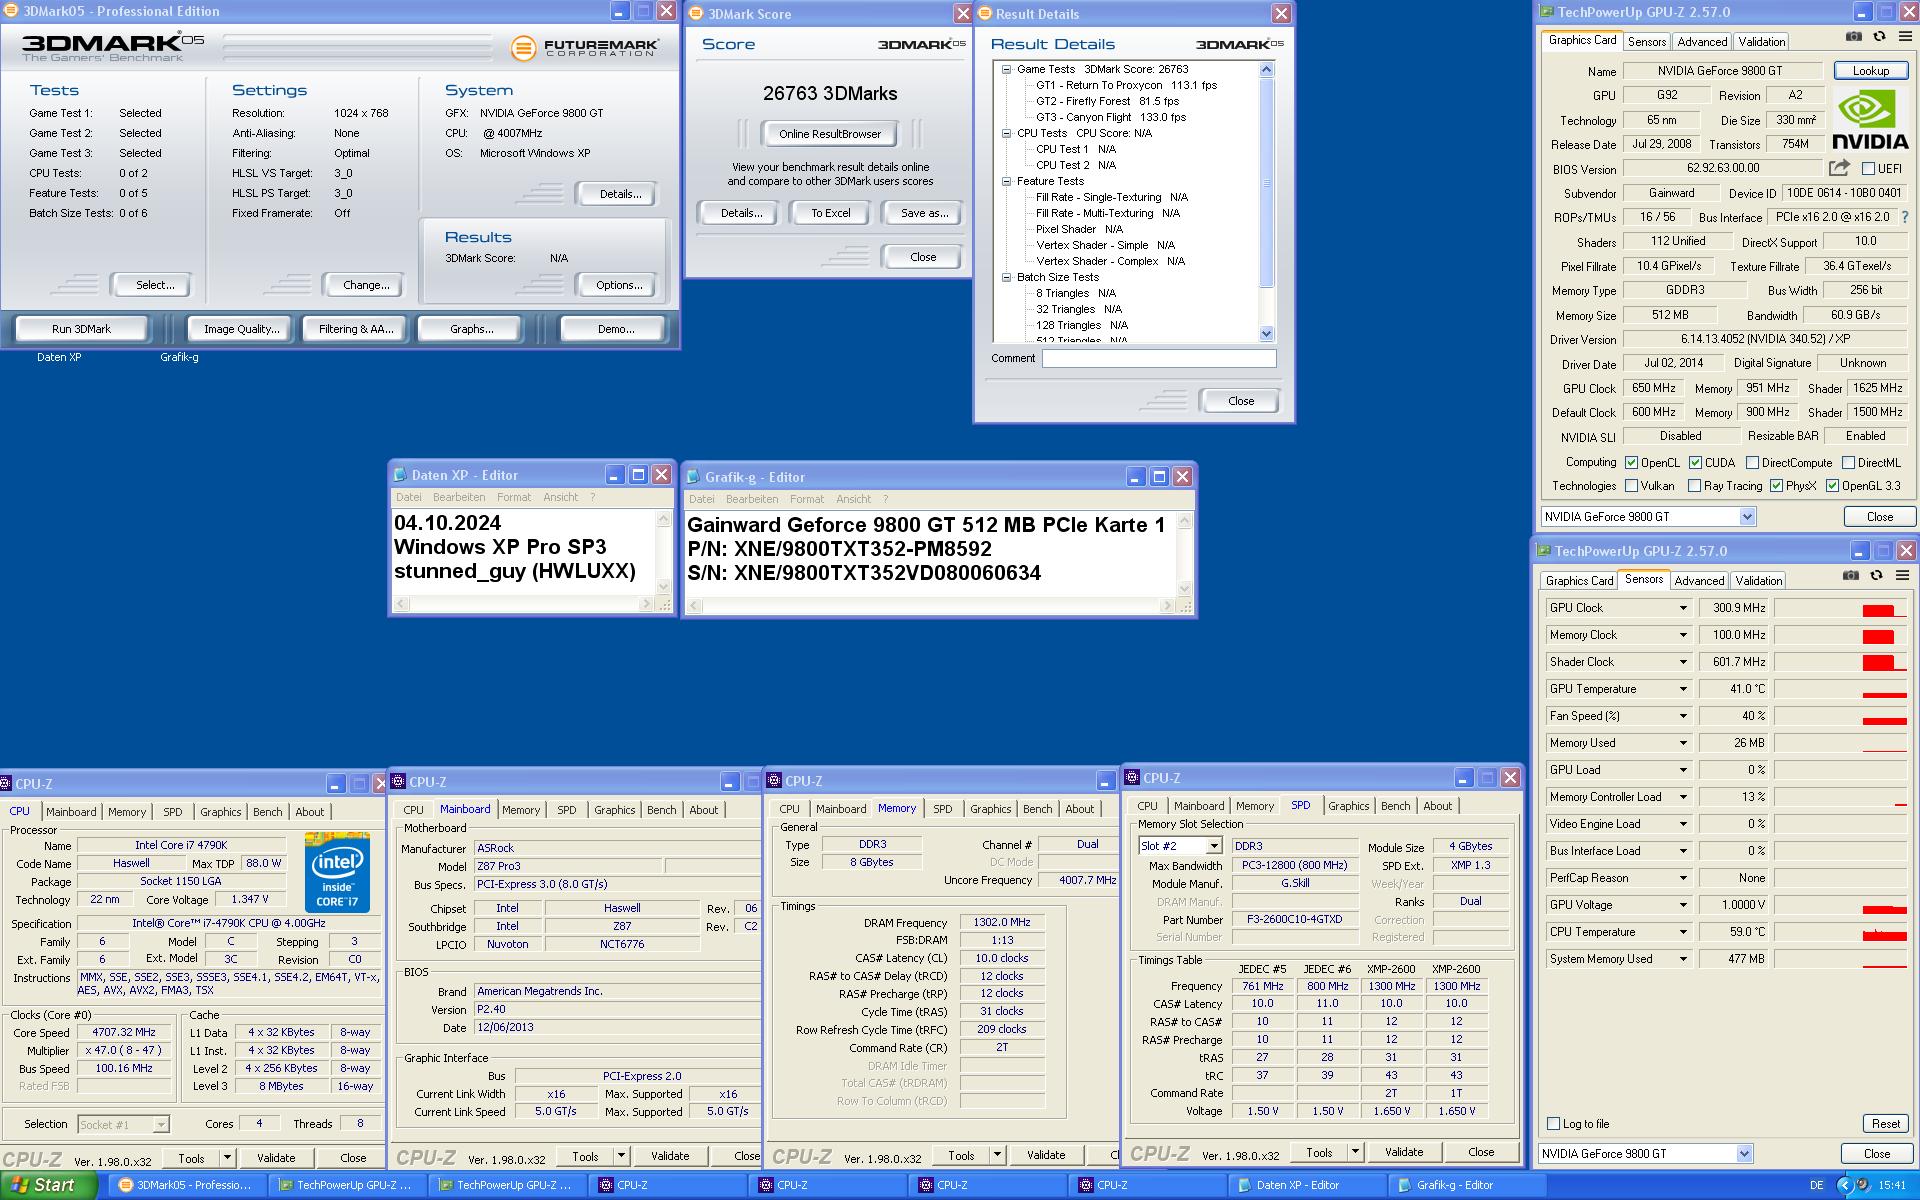Screen dimensions: 1920x1200
Task: Toggle the DirectCompute checkbox
Action: [x=1752, y=463]
